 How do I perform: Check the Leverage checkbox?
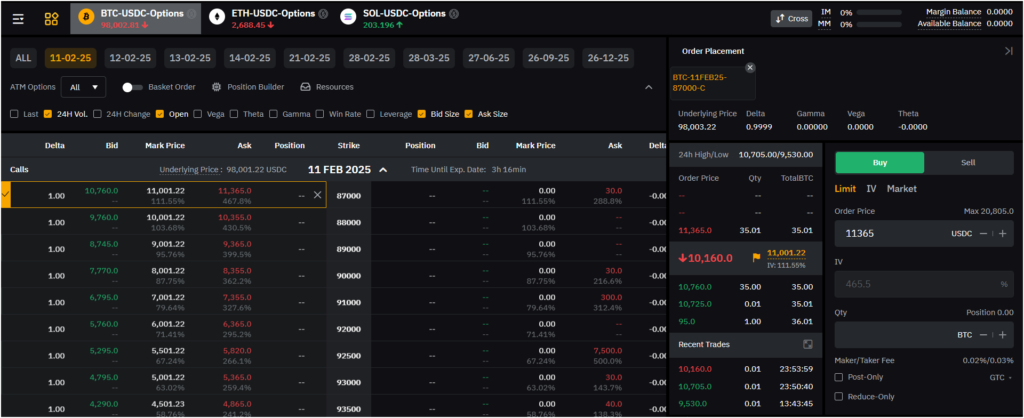pyautogui.click(x=370, y=114)
